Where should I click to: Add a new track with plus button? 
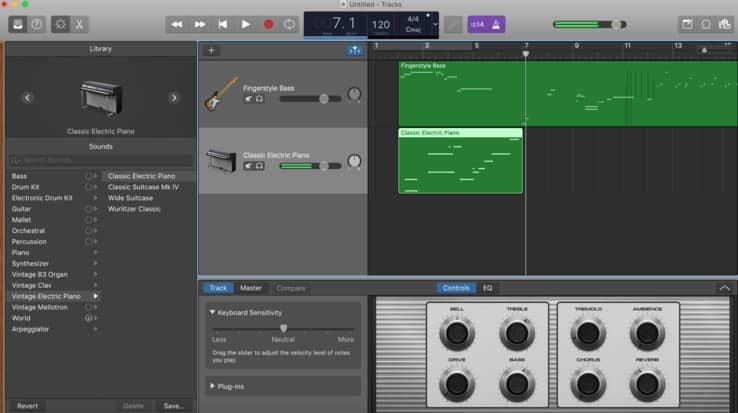(211, 51)
